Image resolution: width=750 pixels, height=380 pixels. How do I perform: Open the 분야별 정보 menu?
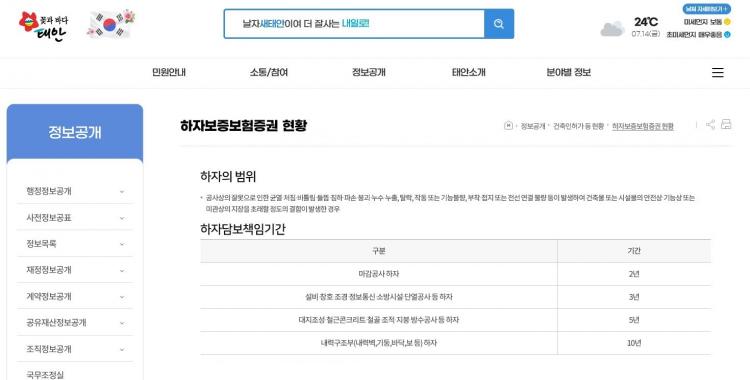[x=569, y=73]
